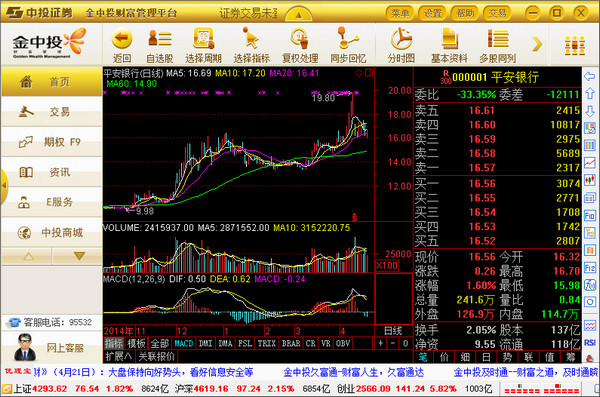Open the 资讯 sidebar menu item
Screen dimensions: 600x397
[51, 172]
